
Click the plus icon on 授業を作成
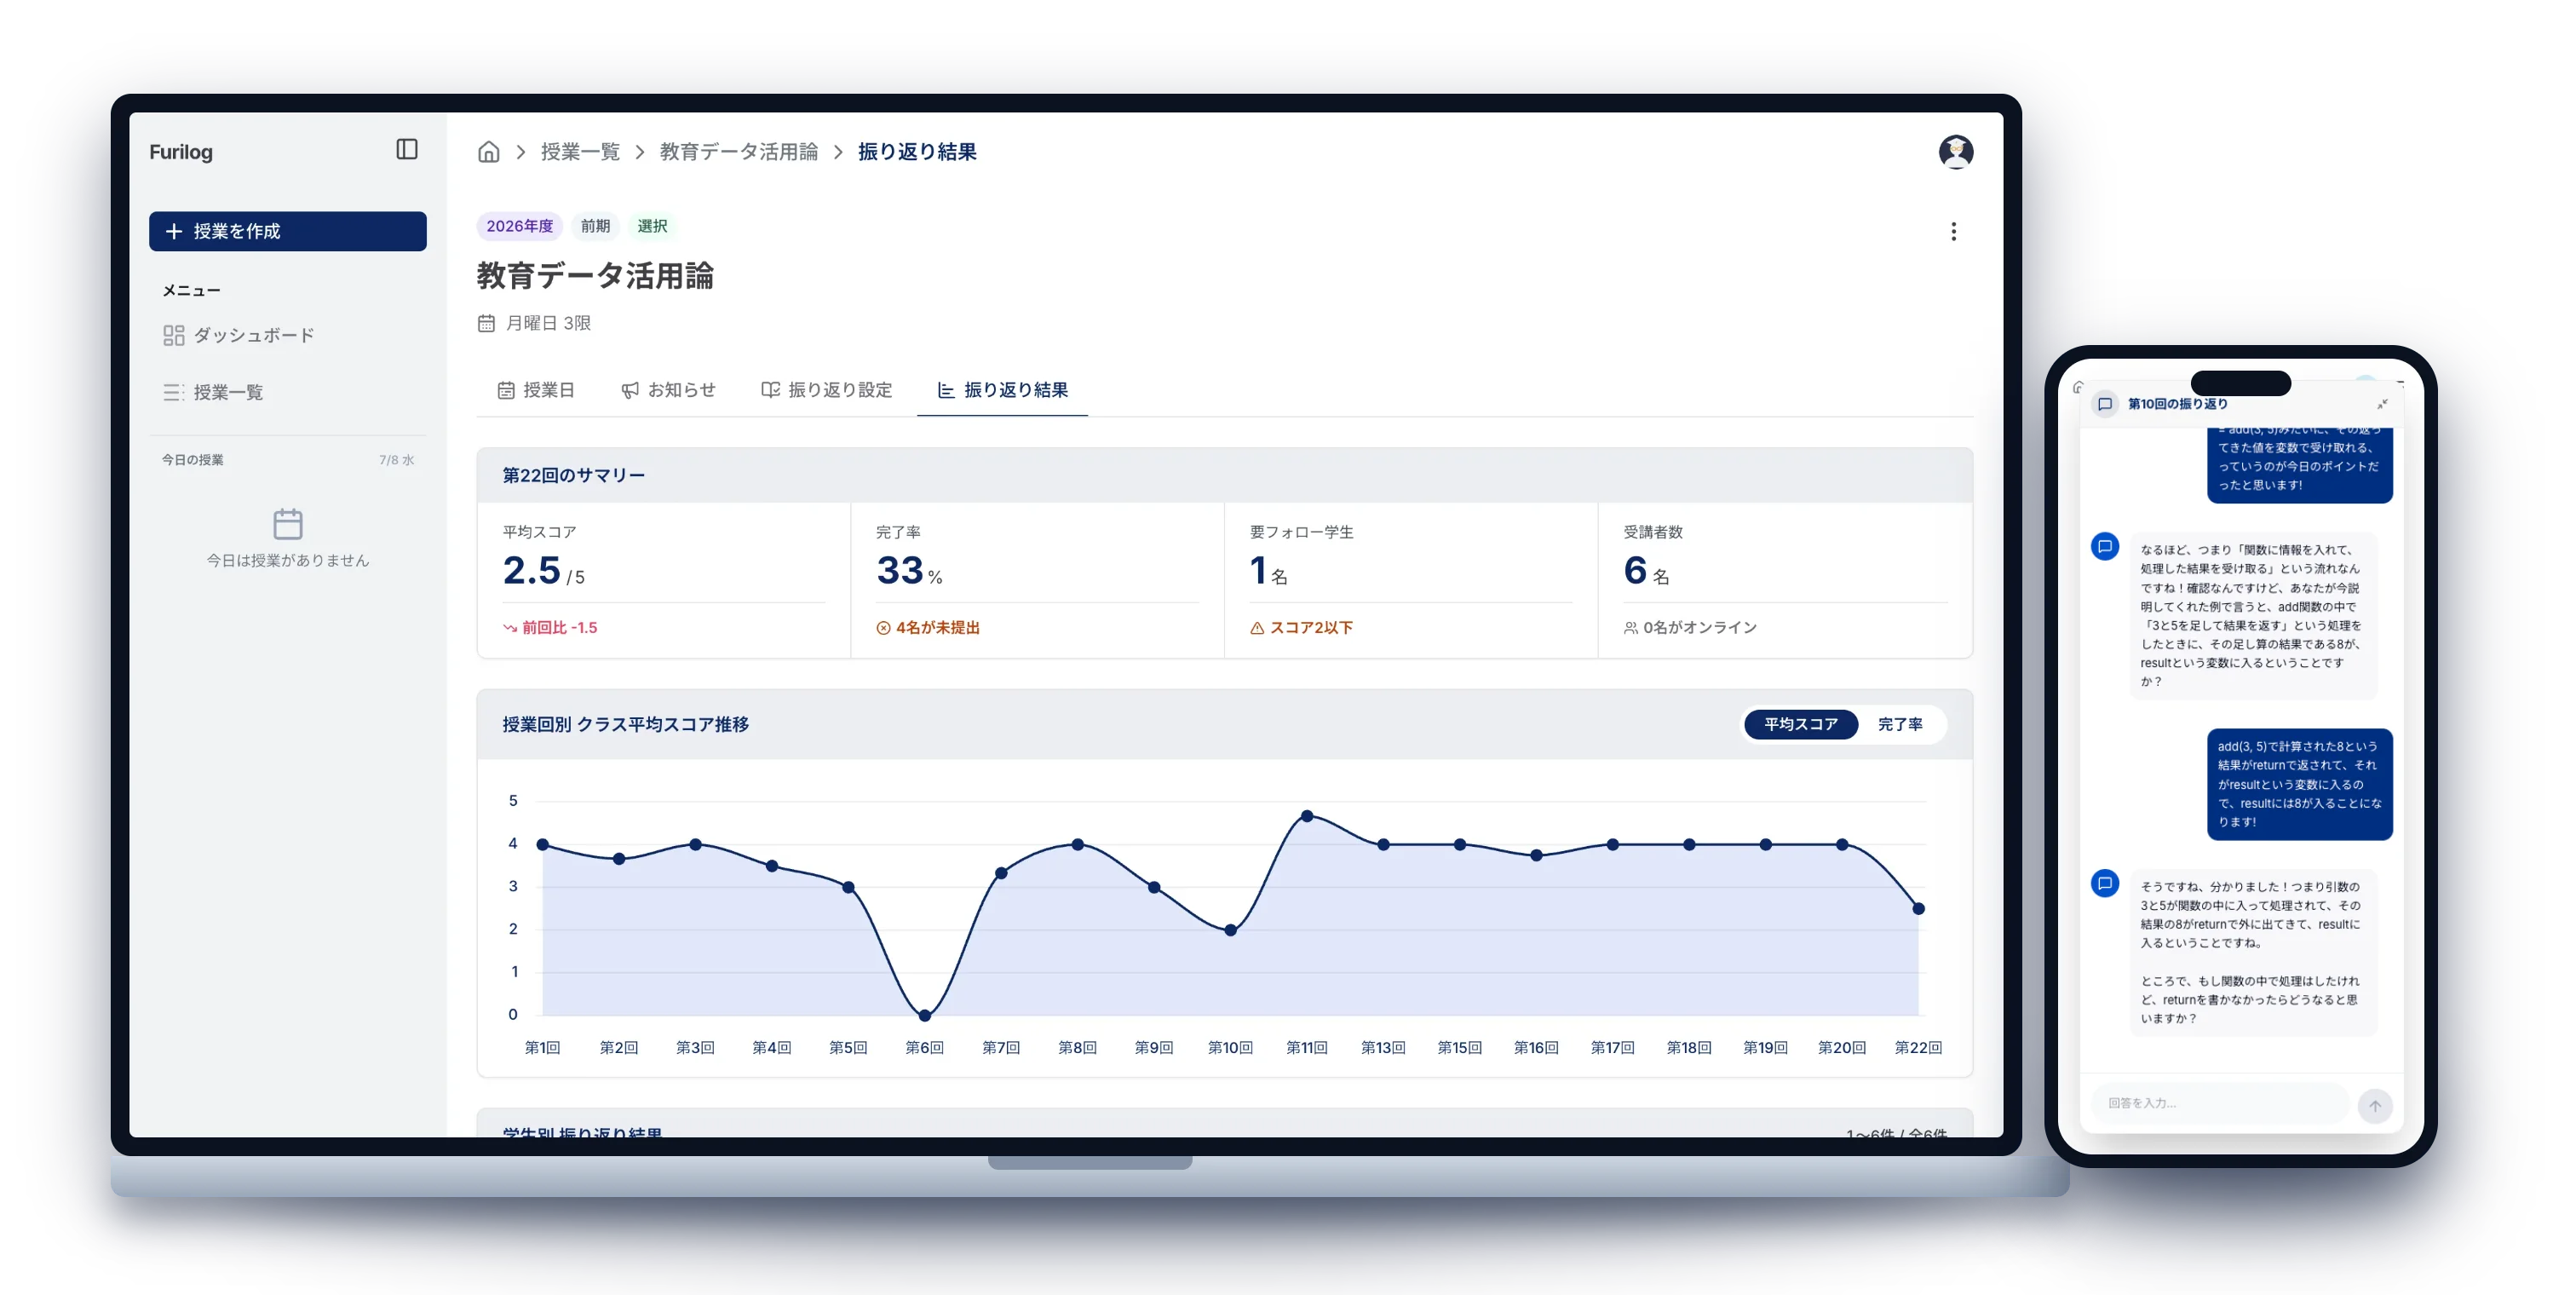174,232
